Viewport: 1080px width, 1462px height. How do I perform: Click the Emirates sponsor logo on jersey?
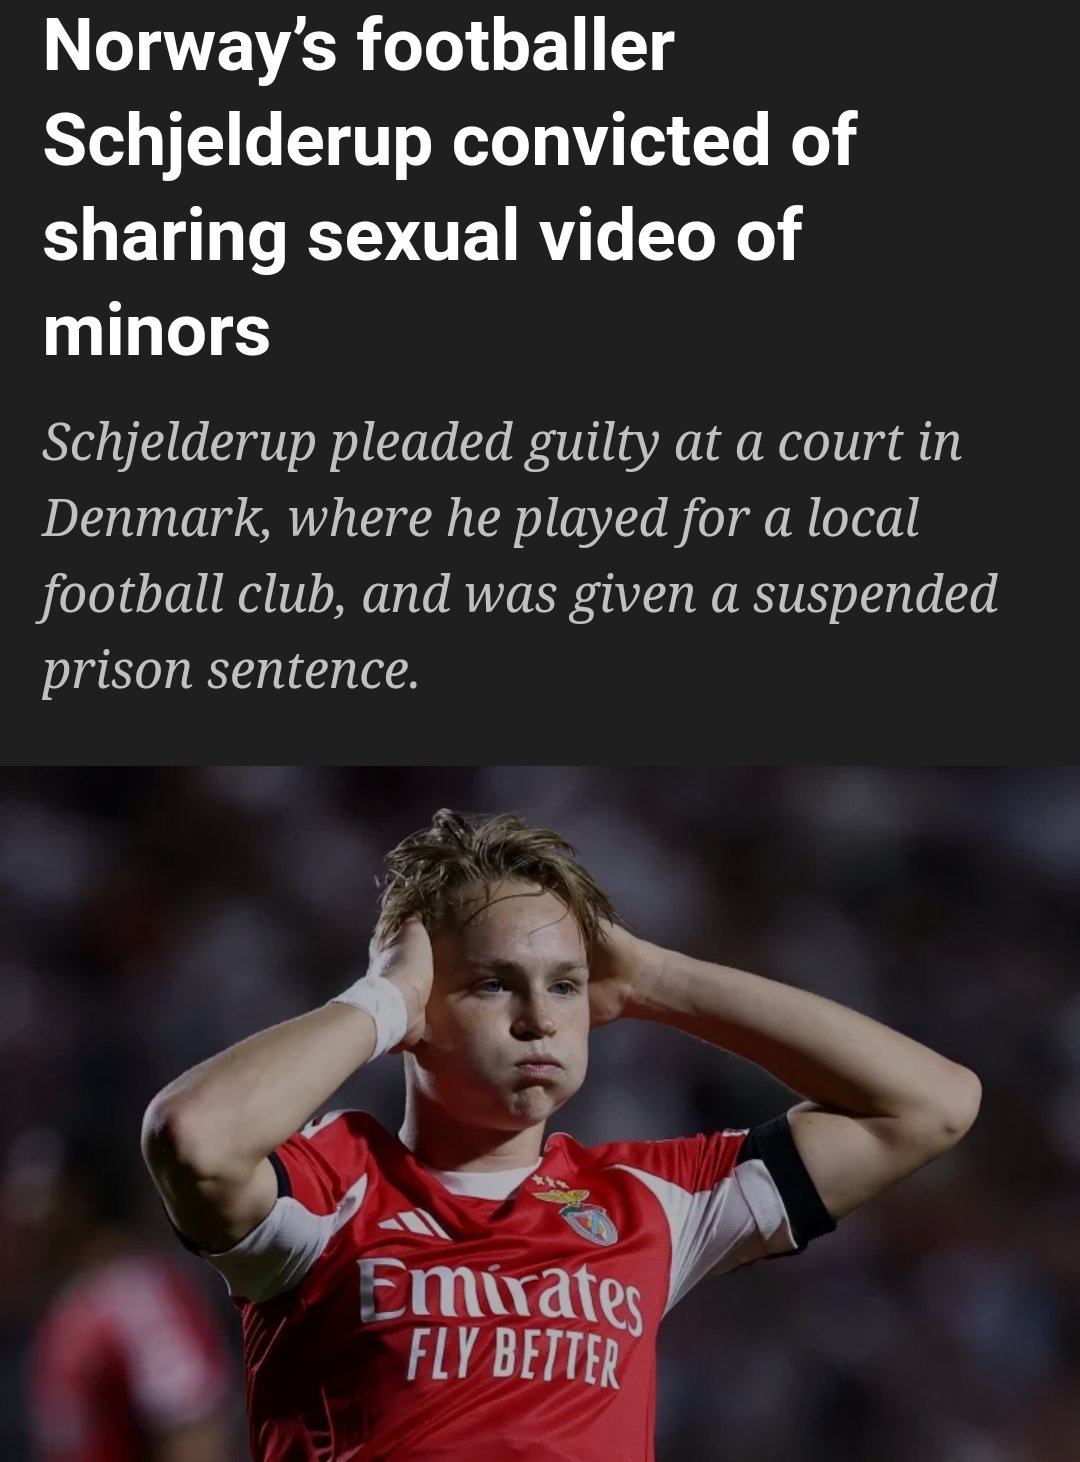point(500,1293)
